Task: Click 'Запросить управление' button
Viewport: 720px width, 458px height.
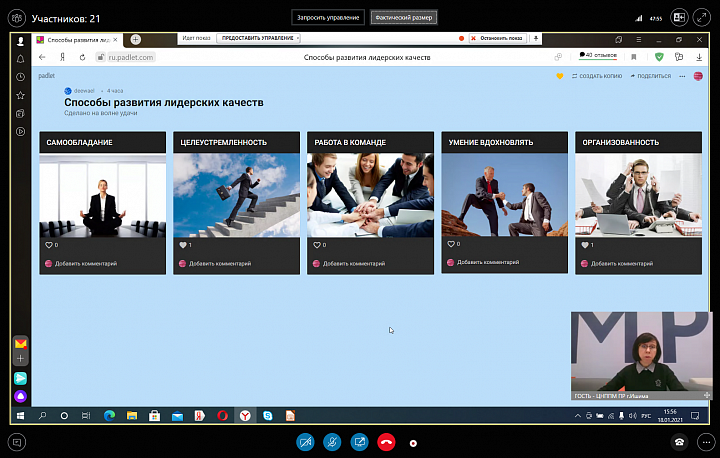Action: tap(327, 18)
